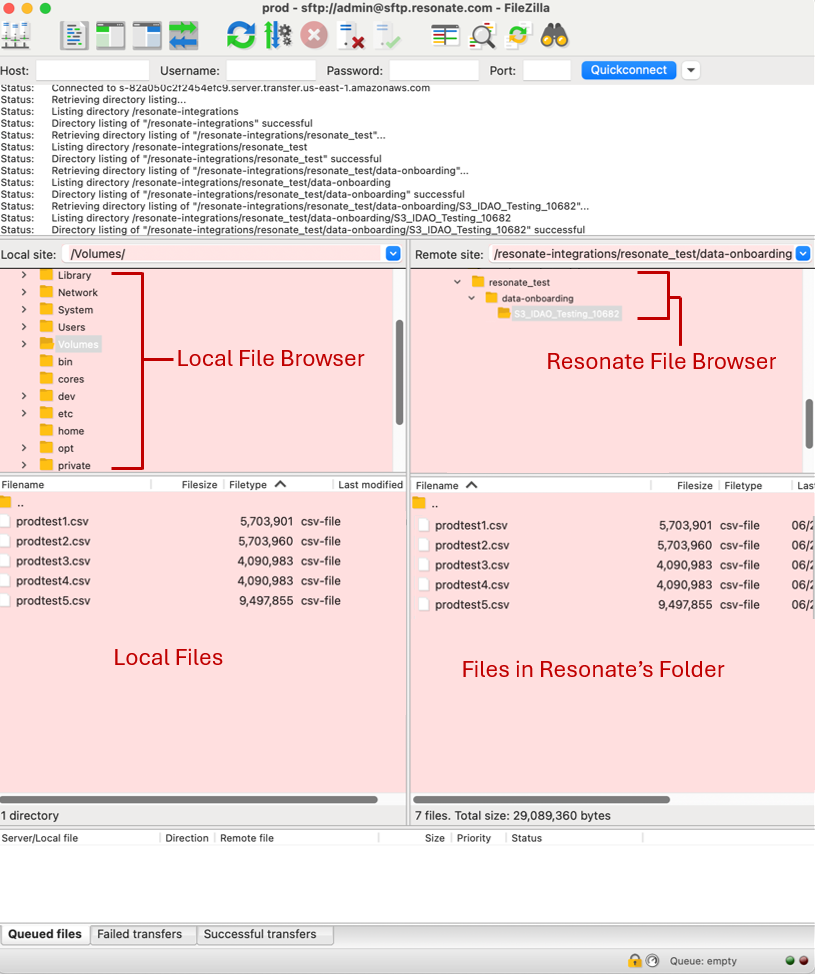This screenshot has width=815, height=974.
Task: Sort local files by Filename header
Action: pos(75,485)
